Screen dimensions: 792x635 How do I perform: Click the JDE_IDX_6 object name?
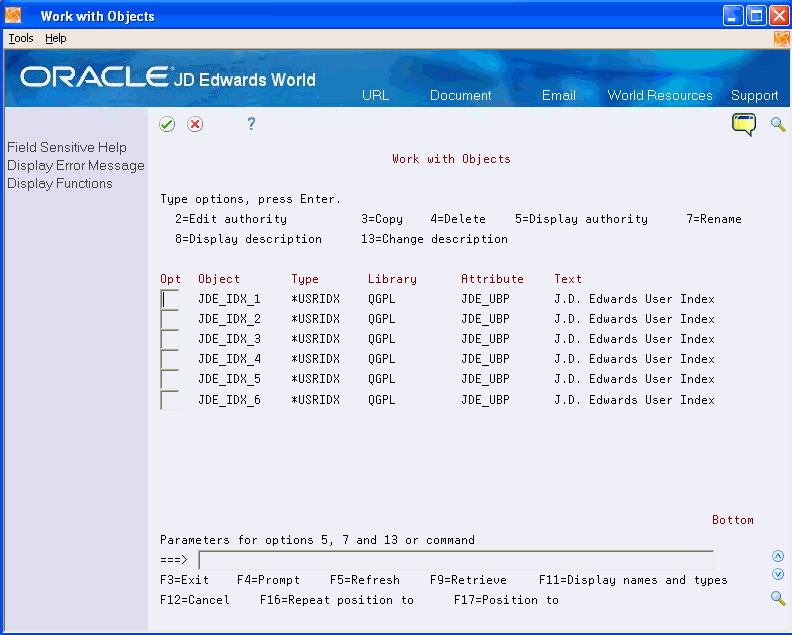click(229, 400)
